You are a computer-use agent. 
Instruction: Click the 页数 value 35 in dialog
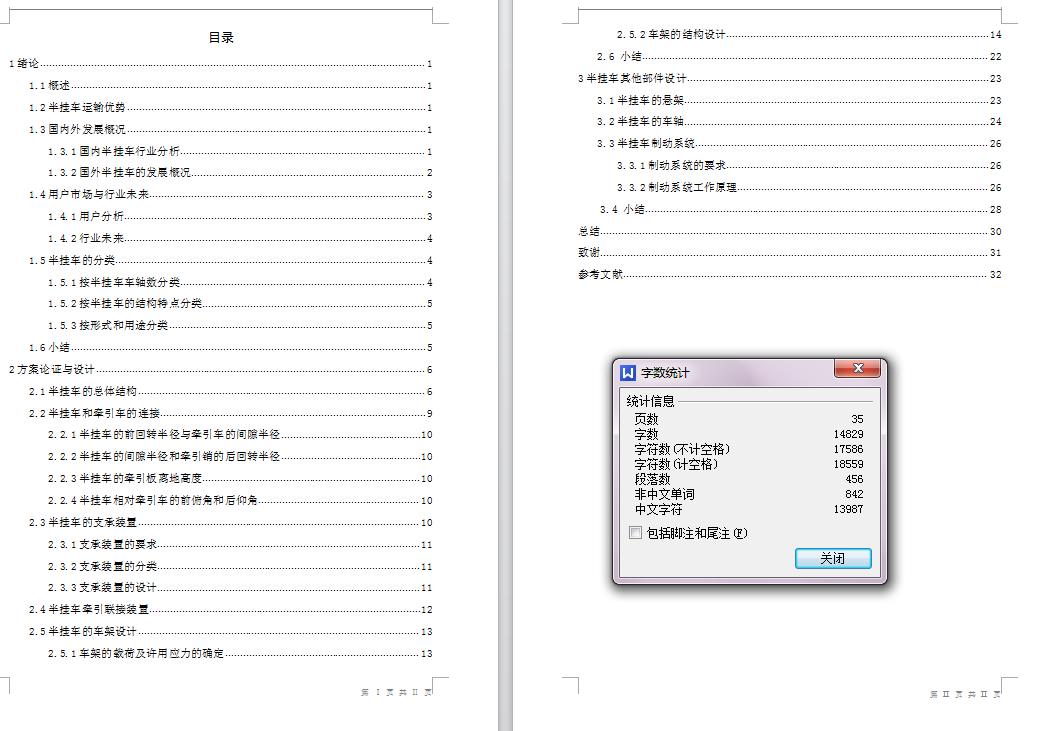pyautogui.click(x=856, y=419)
